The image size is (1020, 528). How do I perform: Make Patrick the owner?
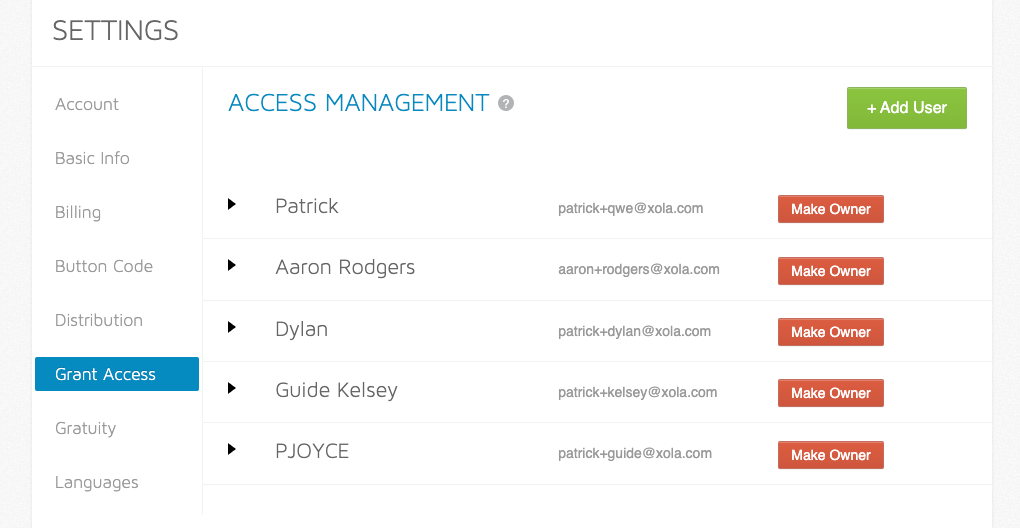831,209
